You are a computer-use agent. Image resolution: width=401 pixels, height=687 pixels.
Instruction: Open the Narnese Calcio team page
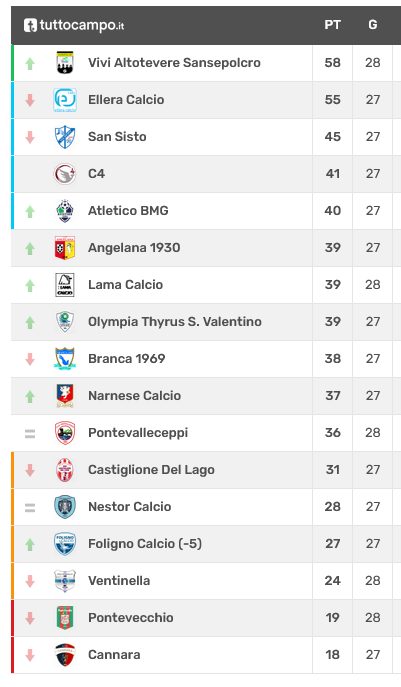point(135,396)
